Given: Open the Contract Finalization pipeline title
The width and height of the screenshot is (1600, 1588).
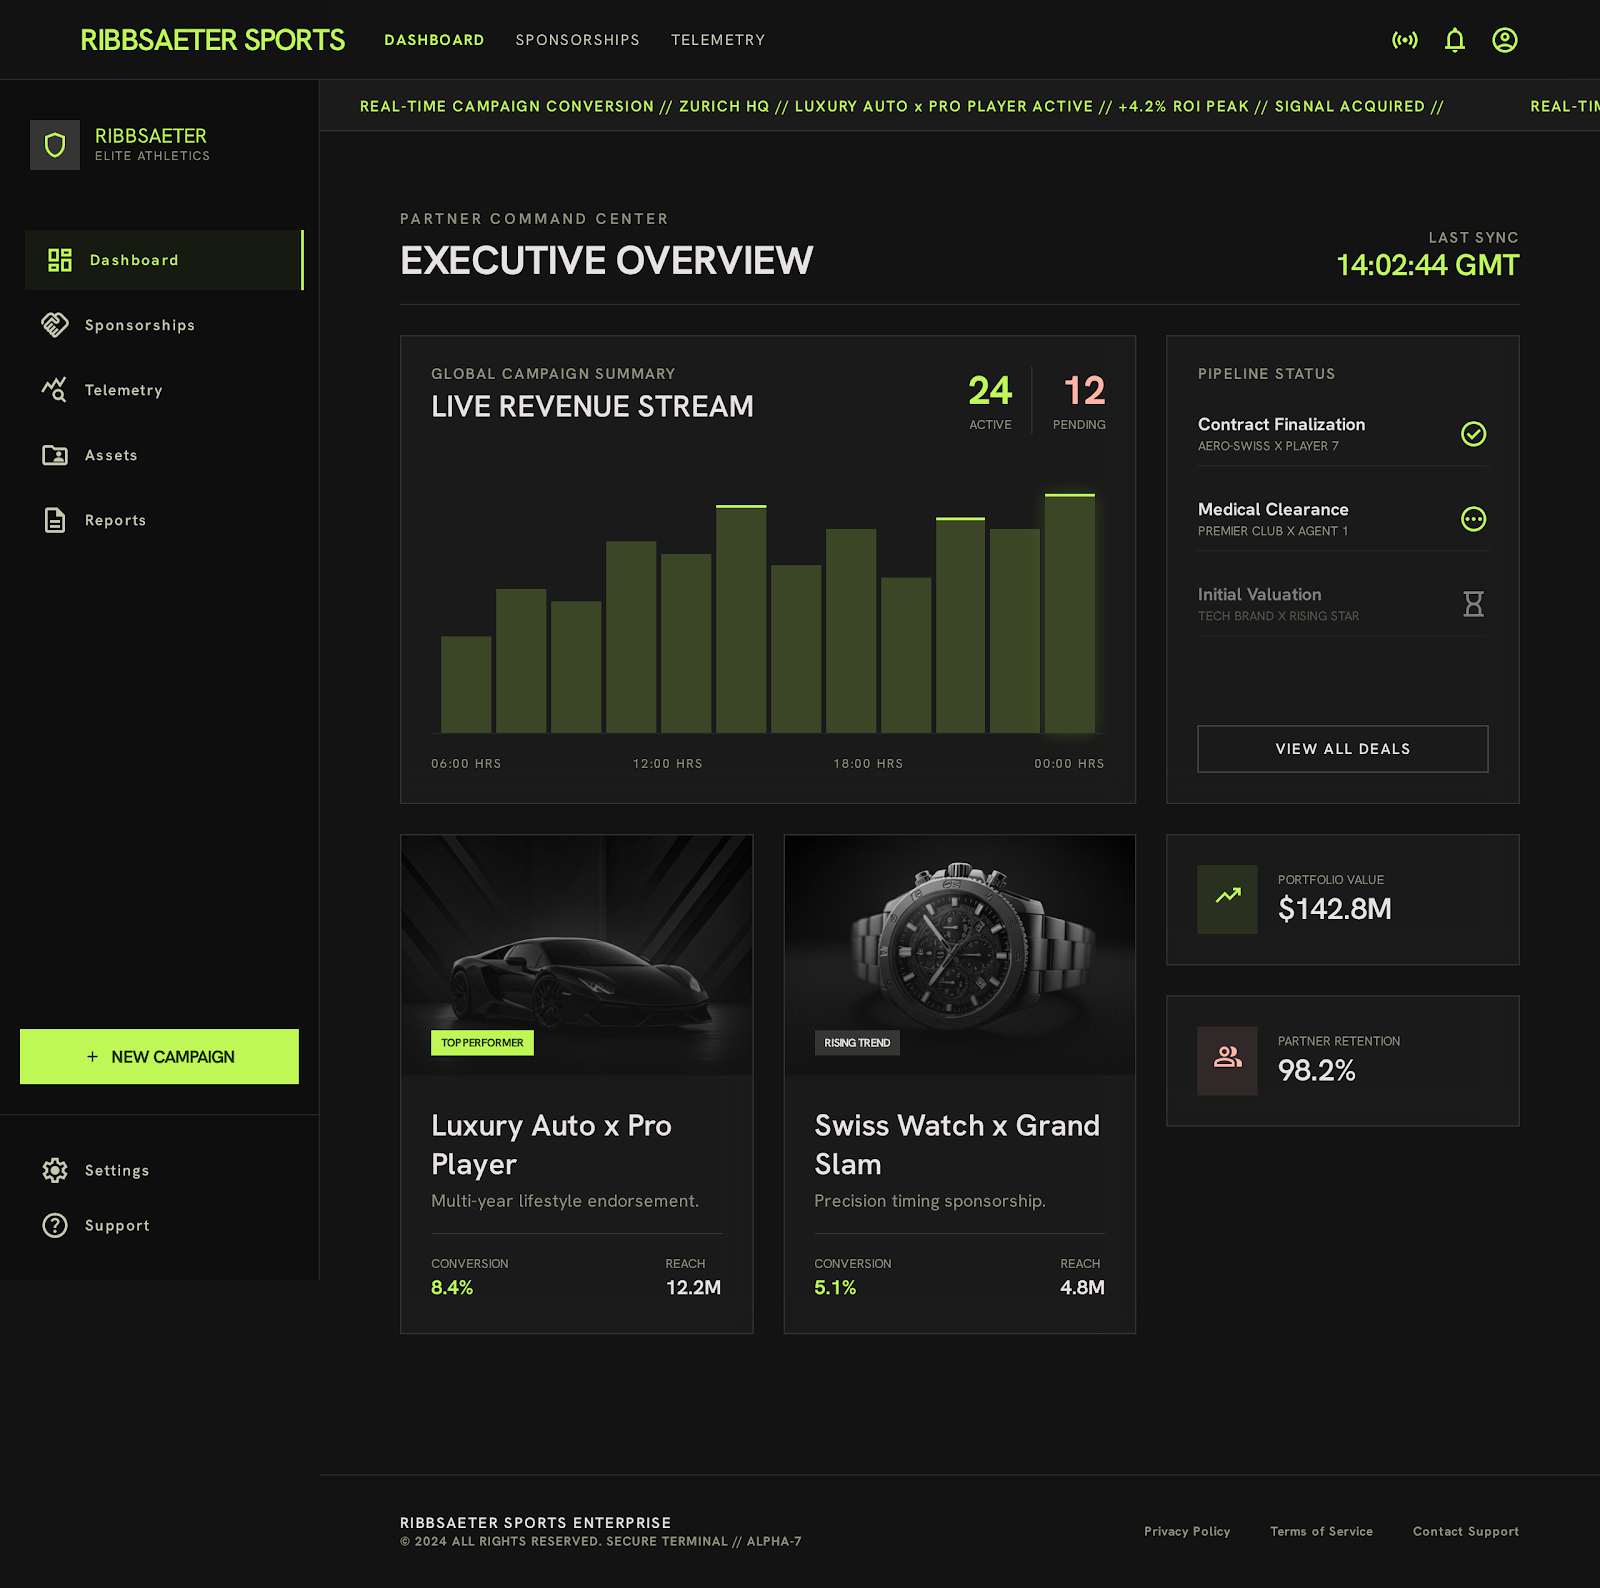Looking at the screenshot, I should pyautogui.click(x=1281, y=425).
